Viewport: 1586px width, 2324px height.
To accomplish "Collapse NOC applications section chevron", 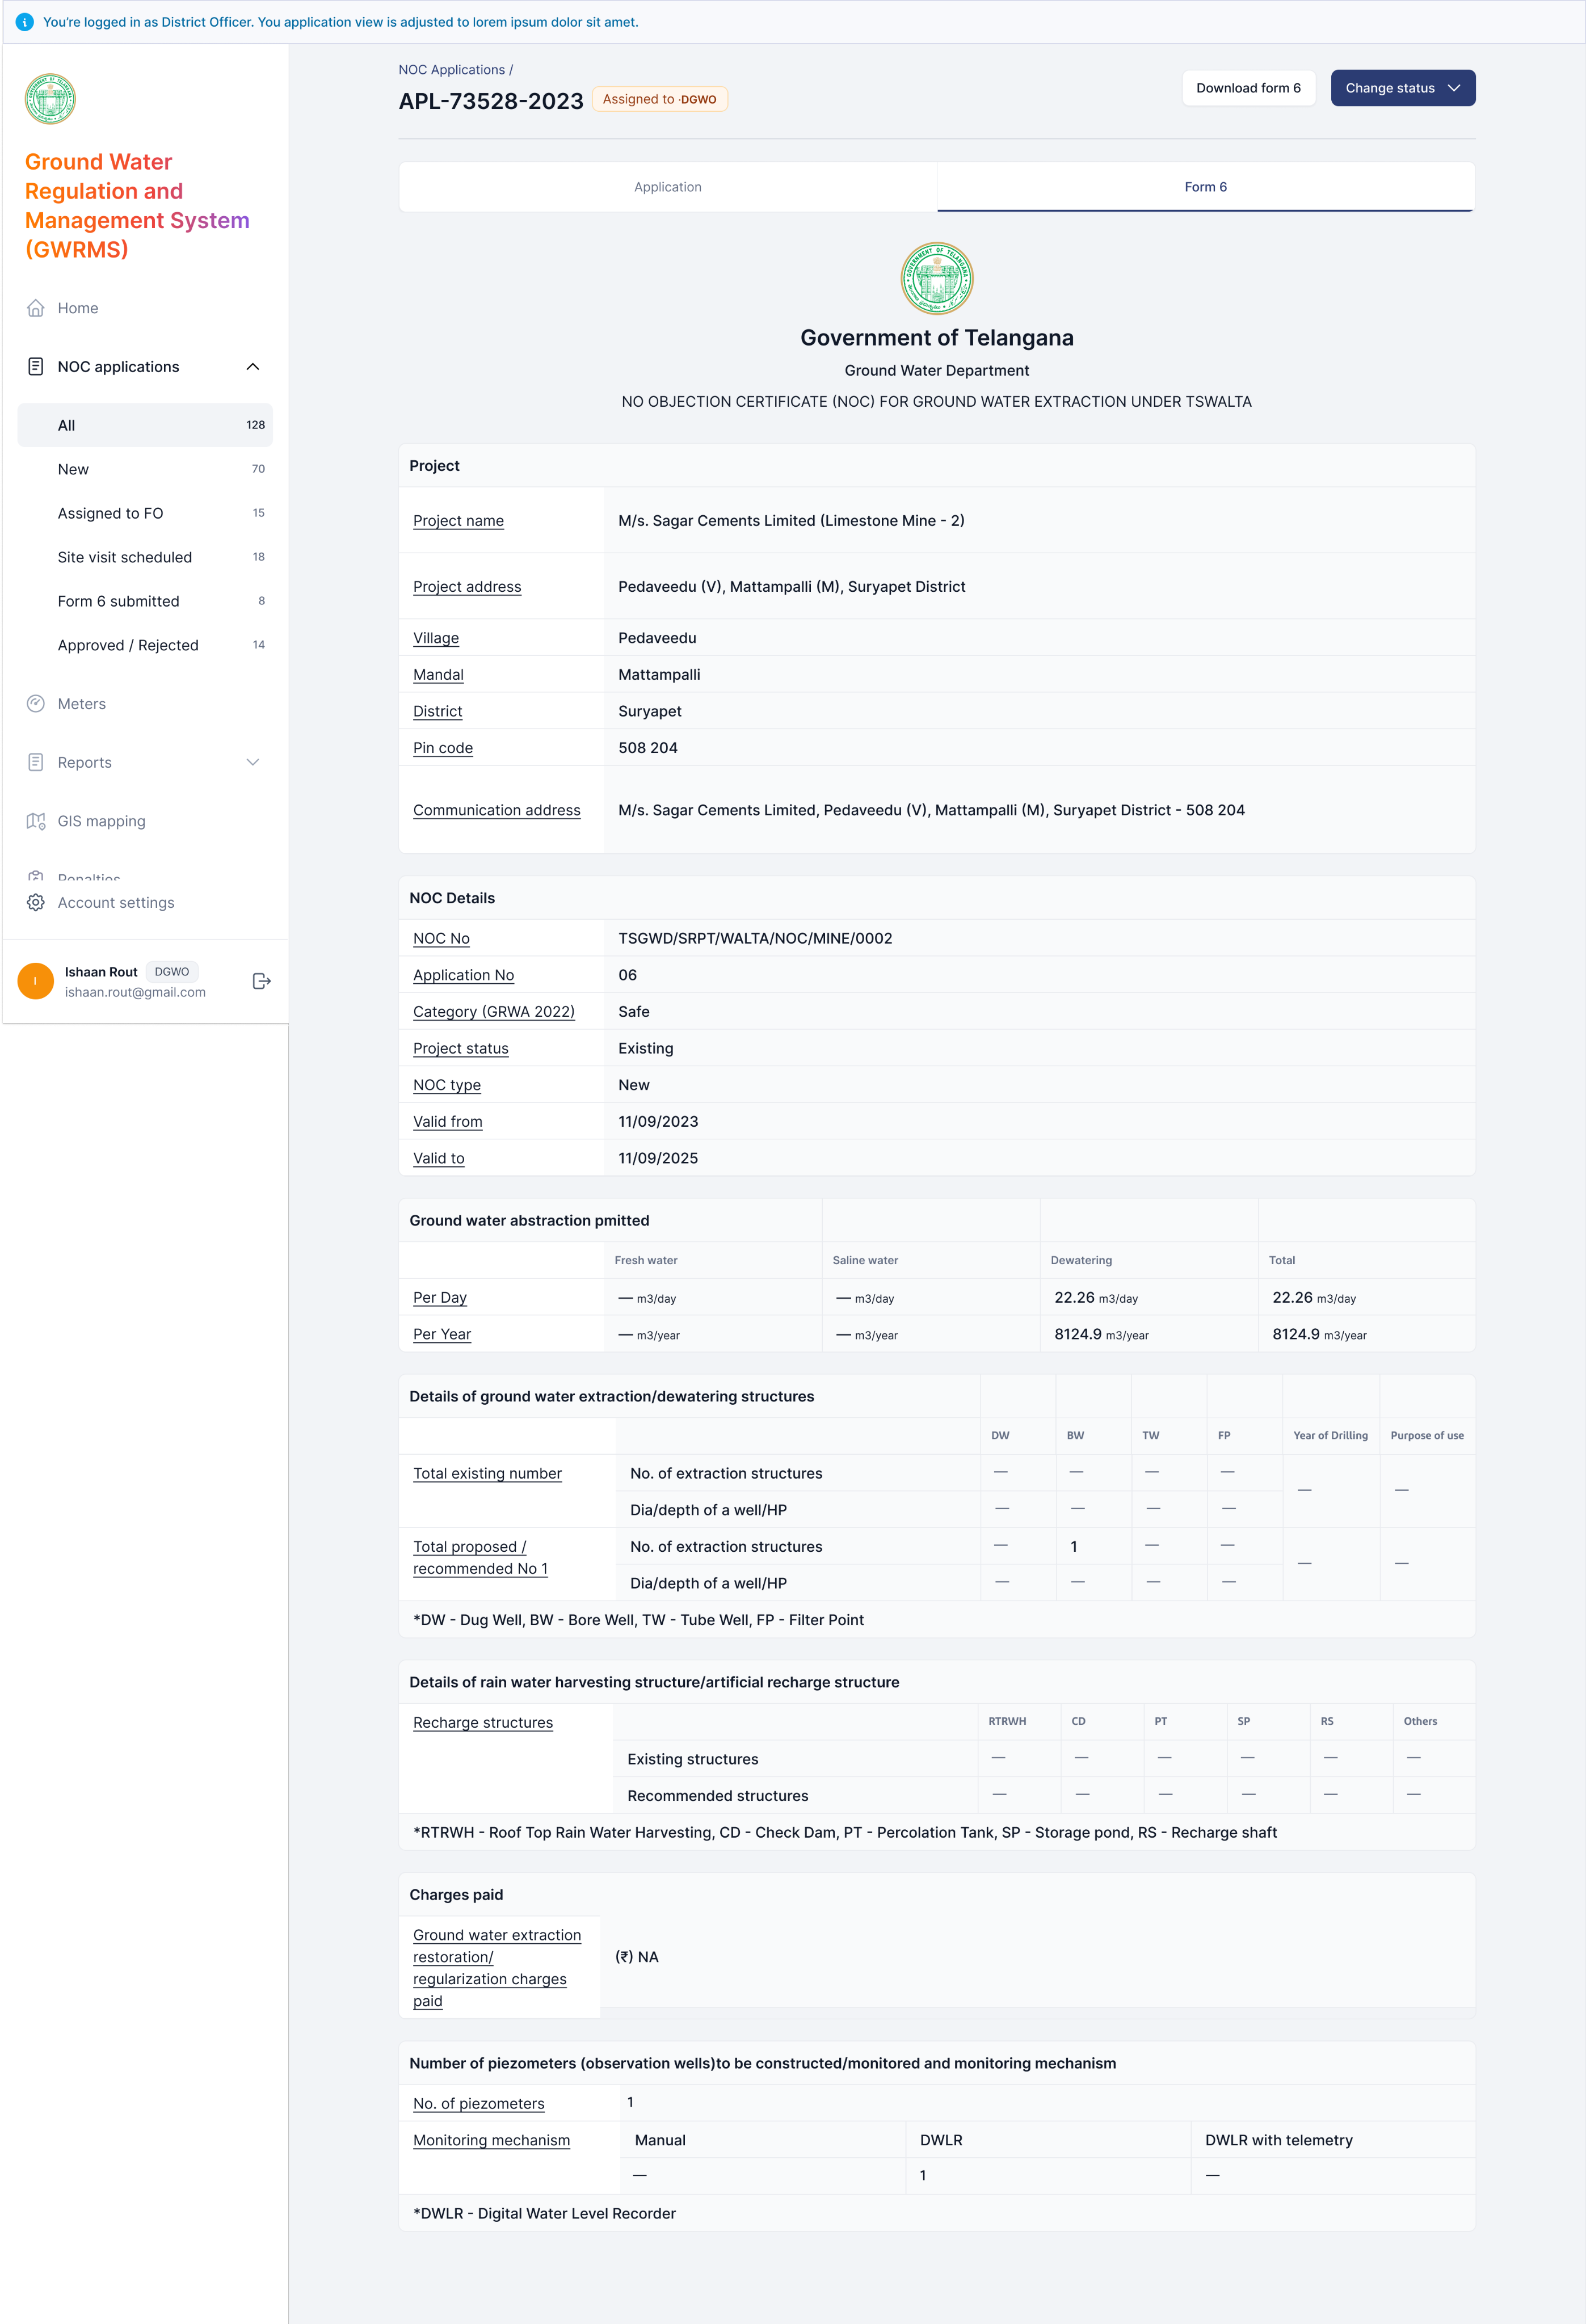I will point(253,367).
